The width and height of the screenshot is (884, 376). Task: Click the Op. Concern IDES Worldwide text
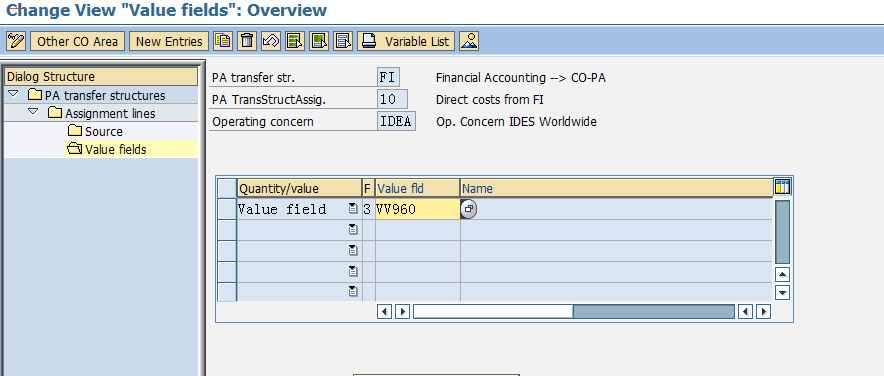coord(516,121)
